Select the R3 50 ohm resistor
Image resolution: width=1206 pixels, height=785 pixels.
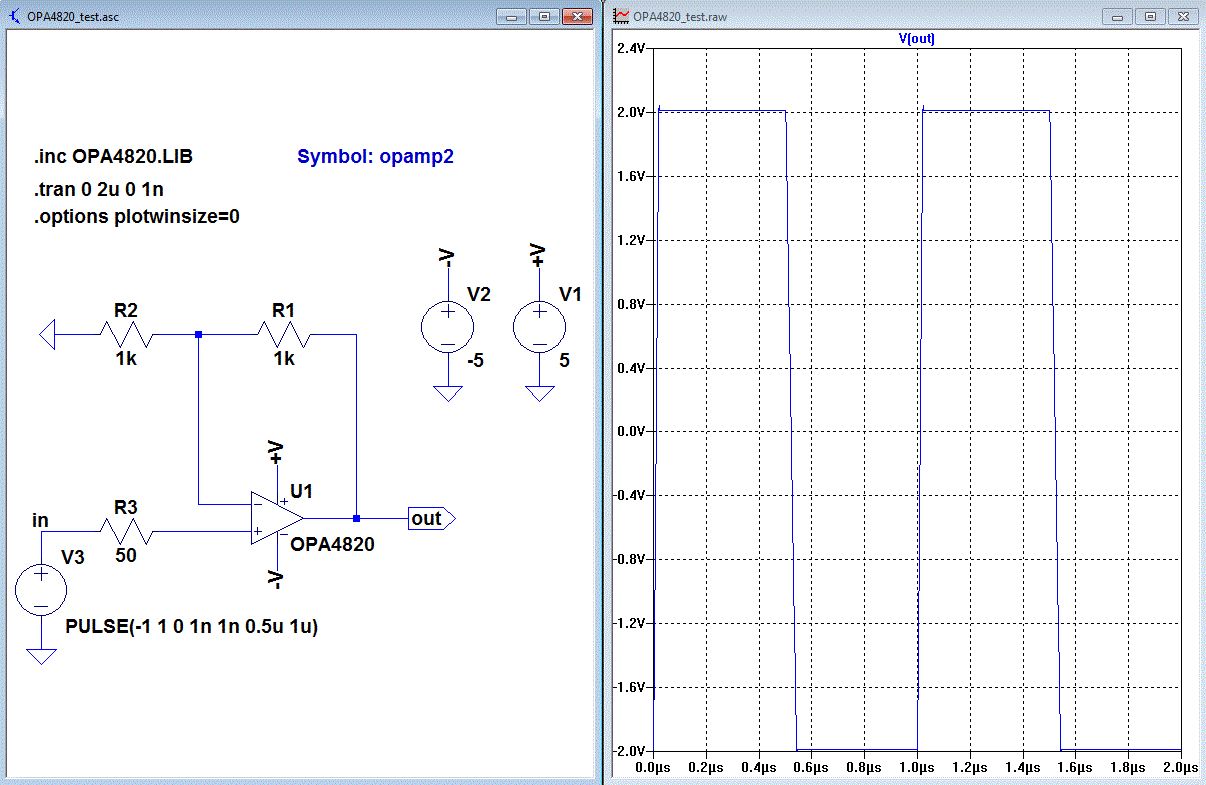click(x=125, y=531)
